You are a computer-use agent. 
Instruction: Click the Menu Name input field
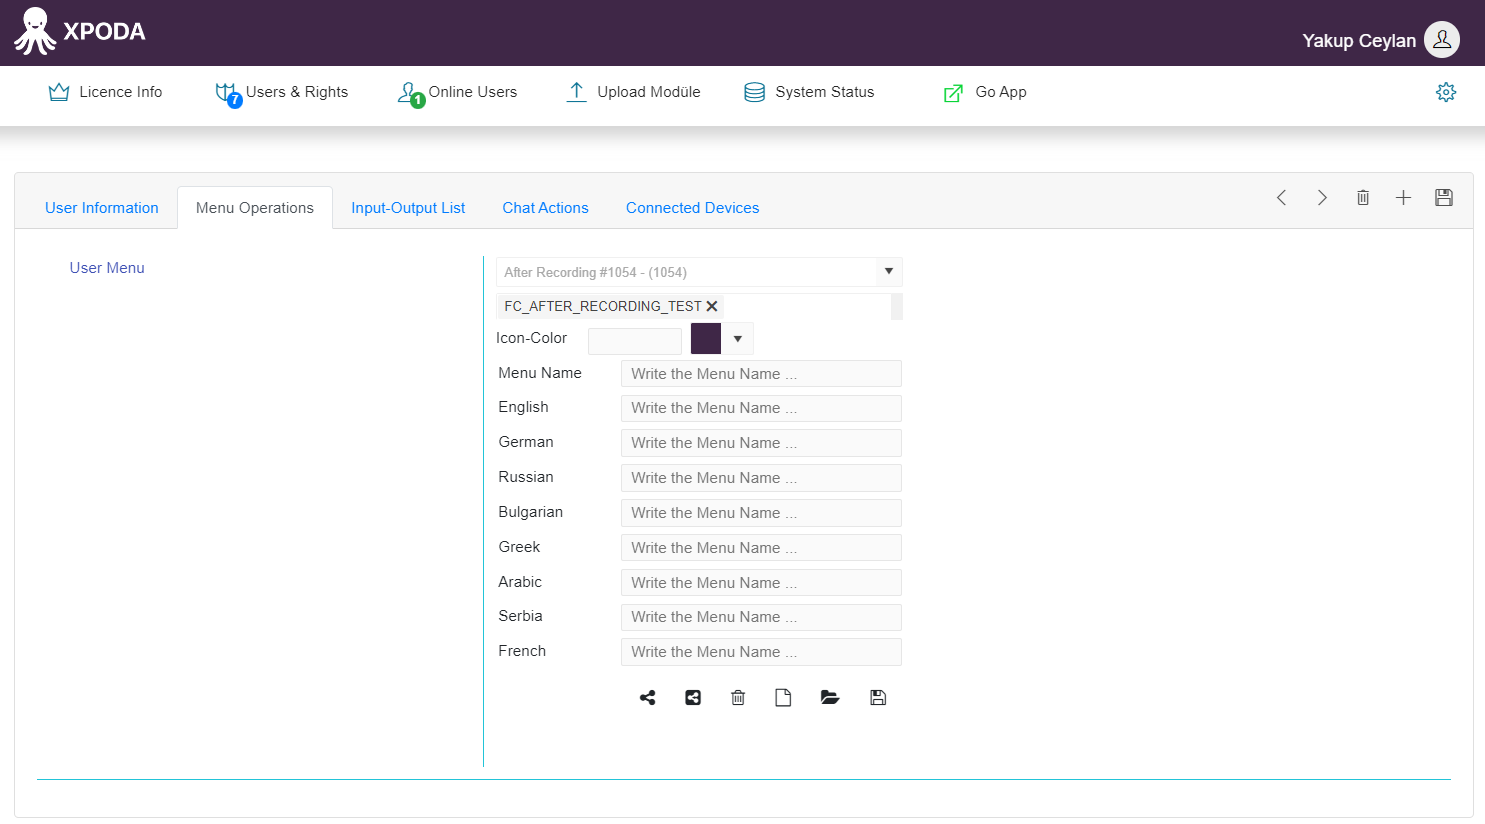761,374
